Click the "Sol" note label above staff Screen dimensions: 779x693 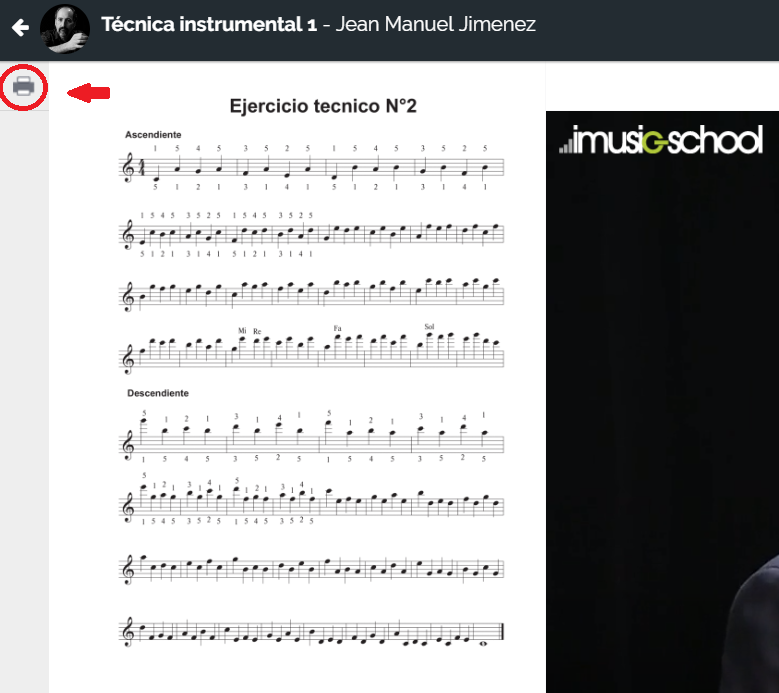click(429, 326)
